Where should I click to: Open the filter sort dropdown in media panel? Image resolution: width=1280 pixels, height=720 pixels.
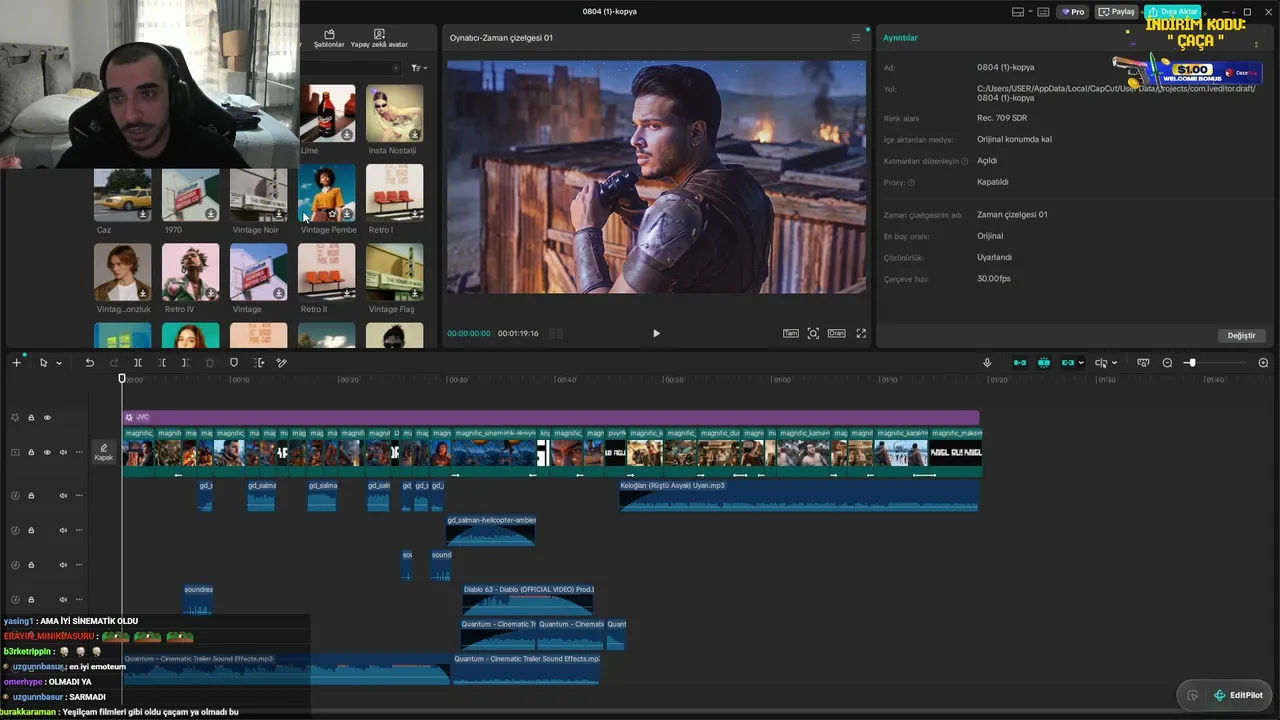(419, 68)
